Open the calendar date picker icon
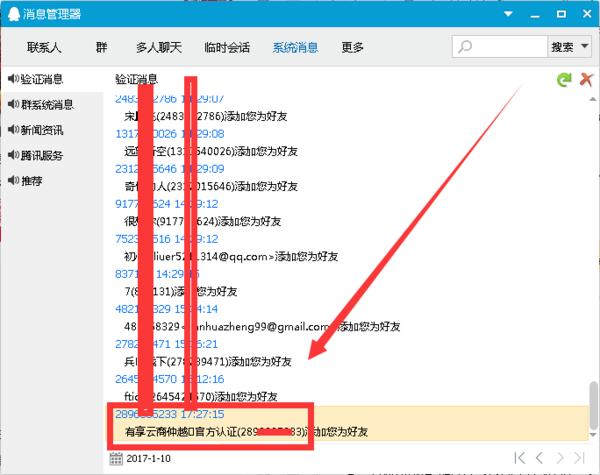 (x=116, y=459)
